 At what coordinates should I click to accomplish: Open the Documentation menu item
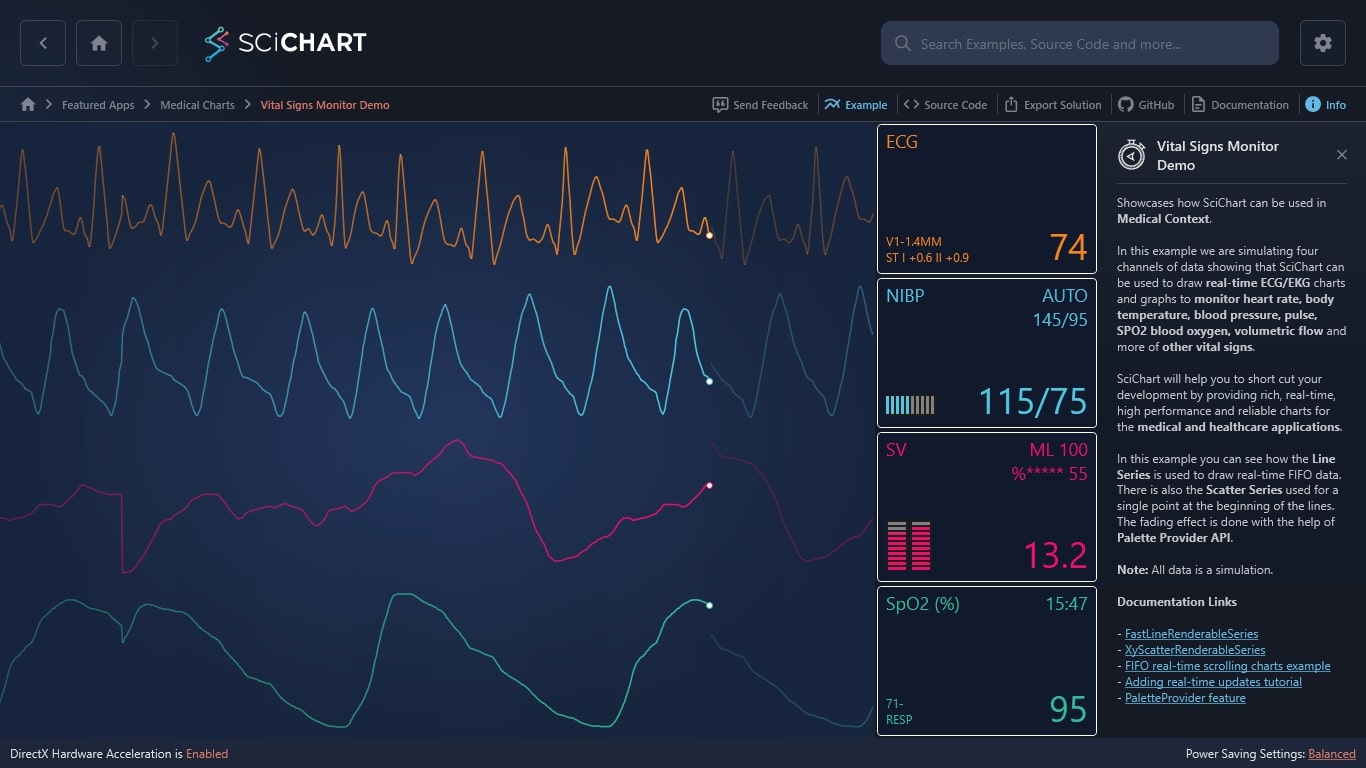(1240, 105)
